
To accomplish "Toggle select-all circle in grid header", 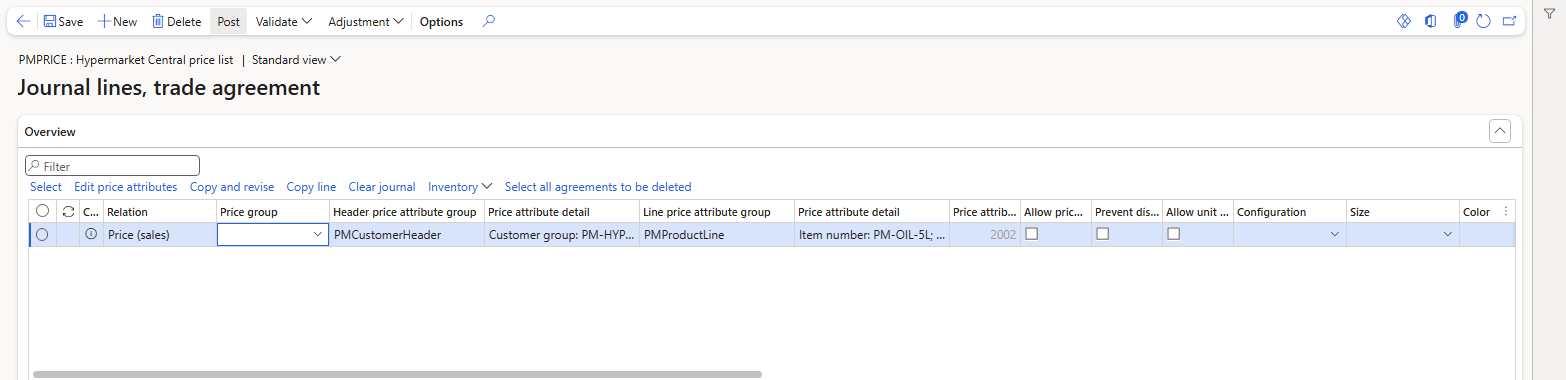I will 42,211.
